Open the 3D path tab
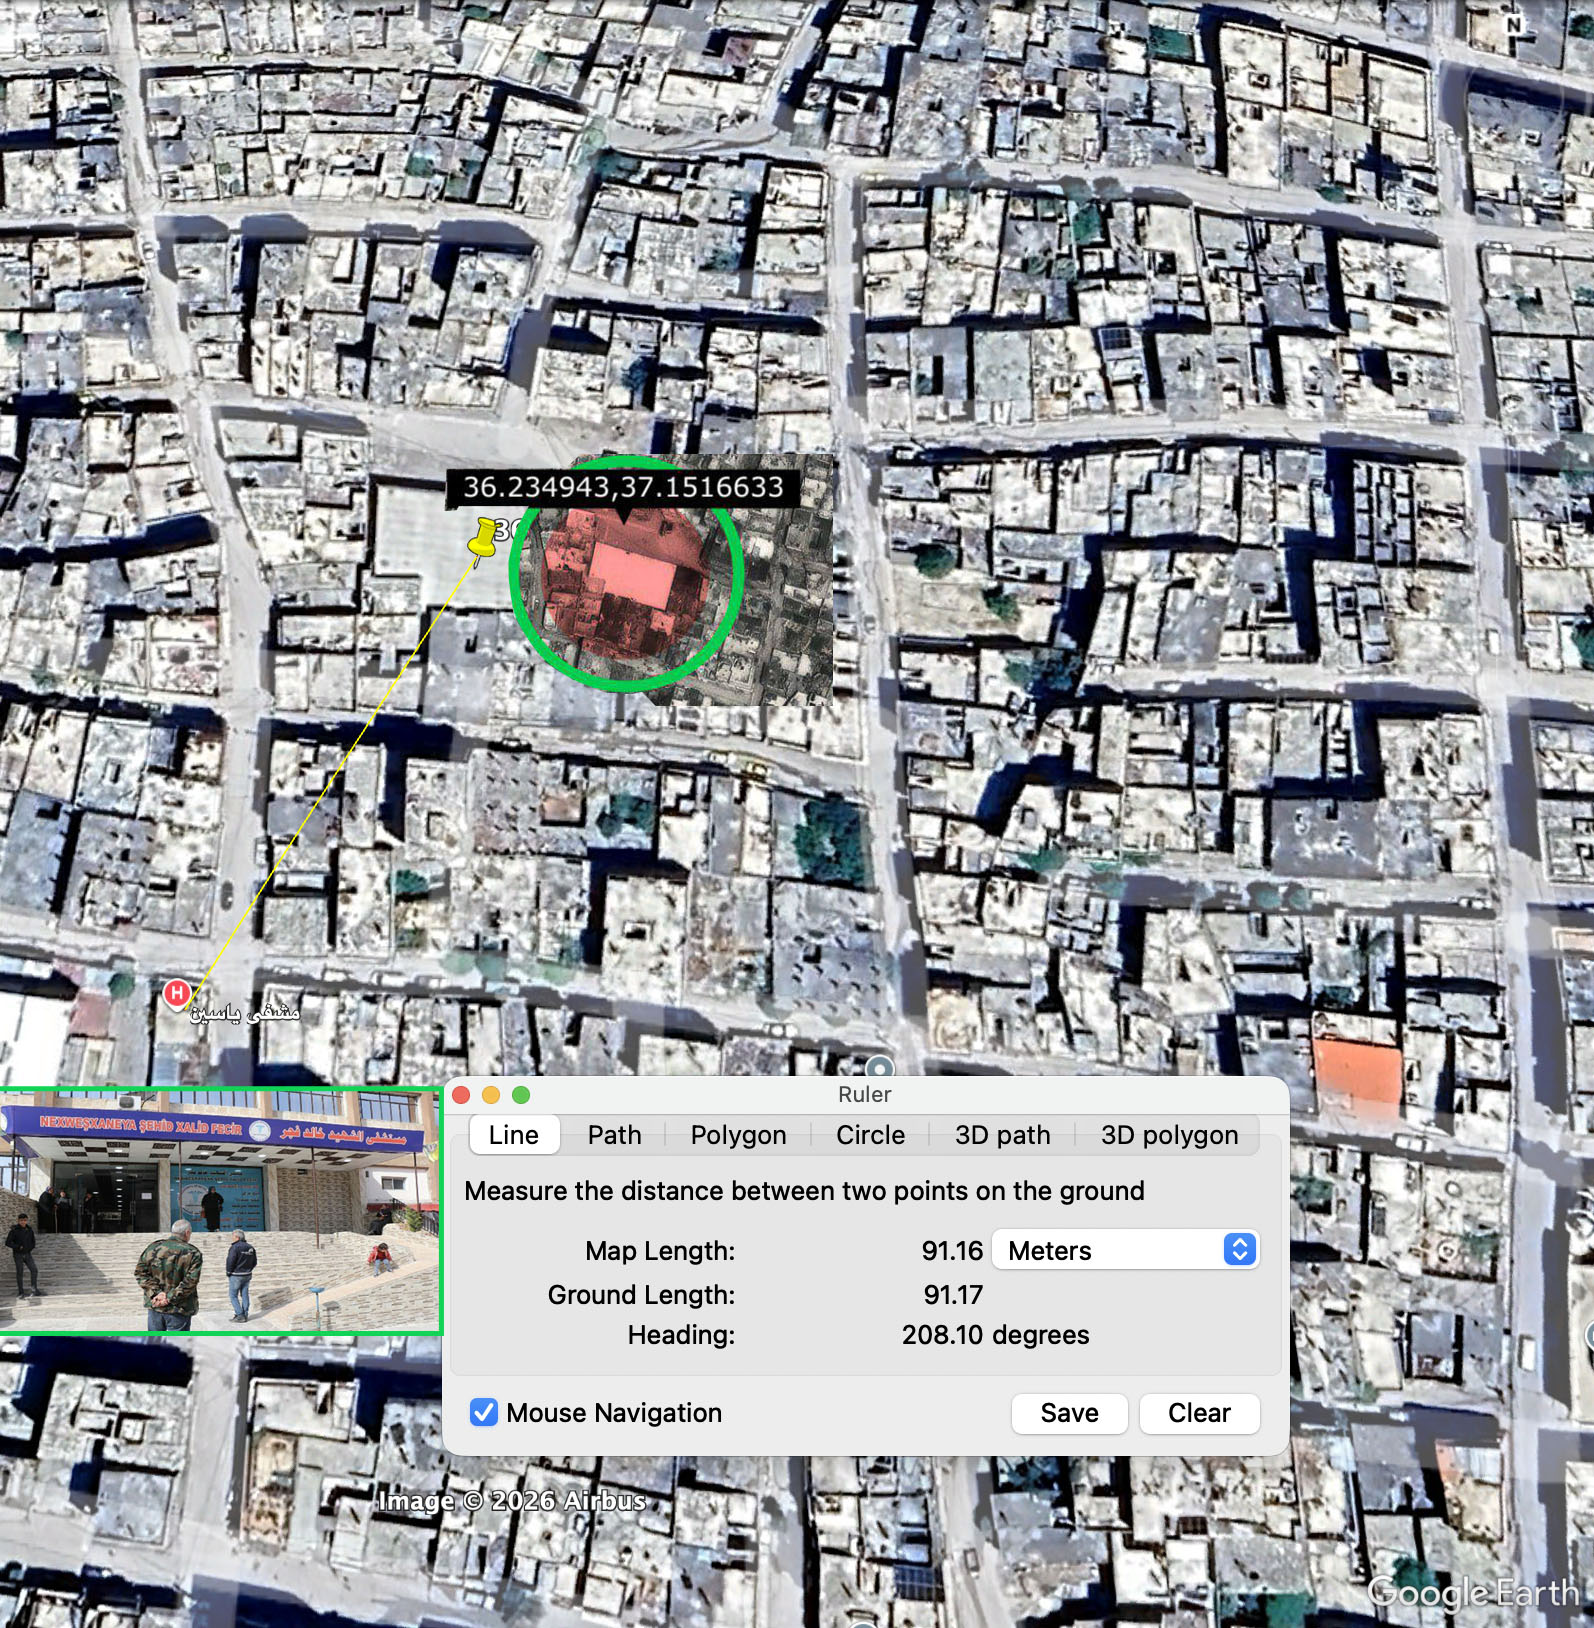 point(1002,1135)
